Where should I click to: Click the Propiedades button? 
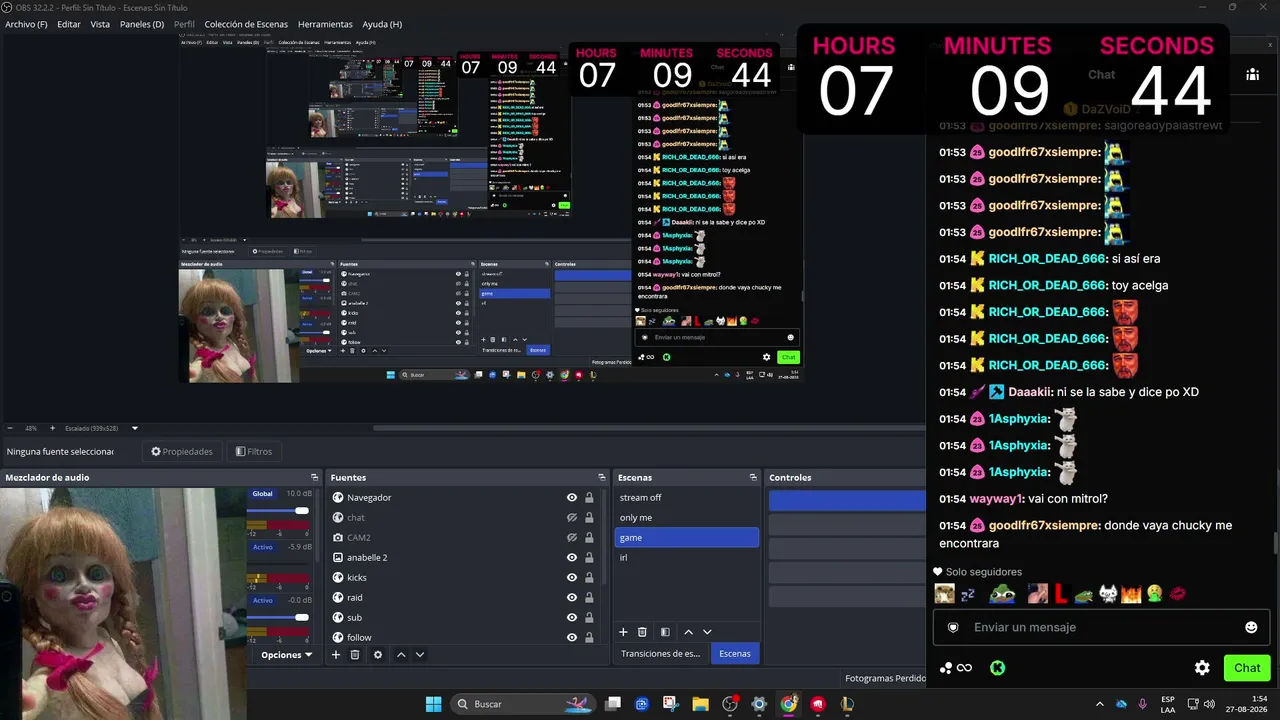click(182, 451)
